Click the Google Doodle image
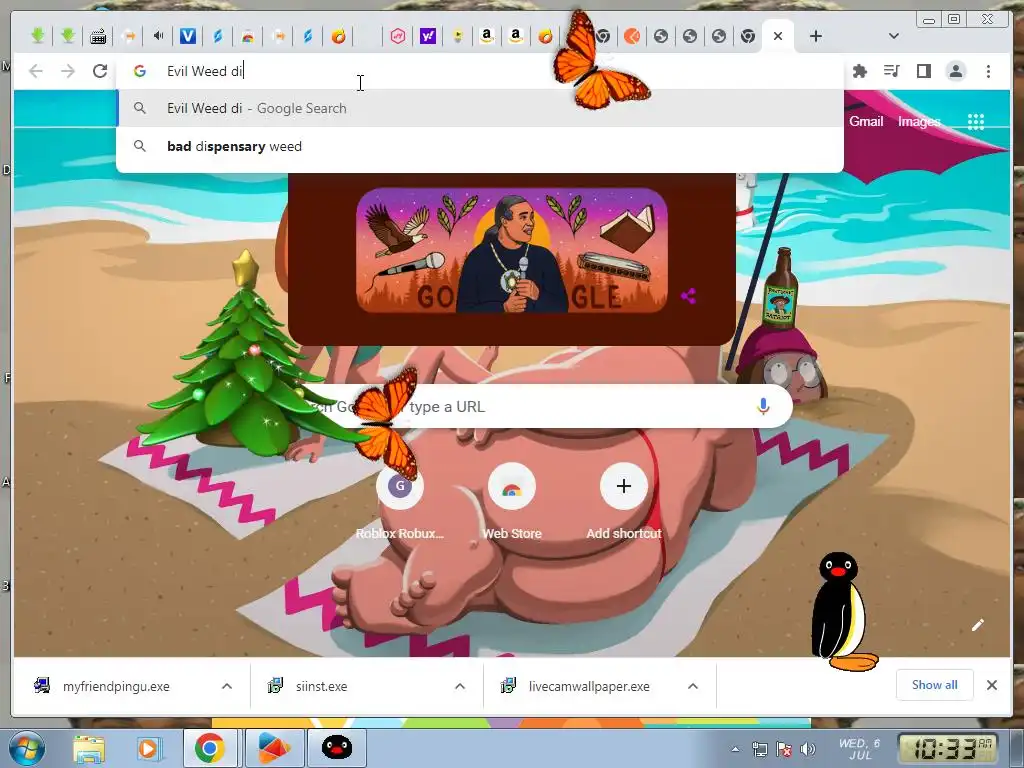Image resolution: width=1024 pixels, height=768 pixels. (511, 250)
